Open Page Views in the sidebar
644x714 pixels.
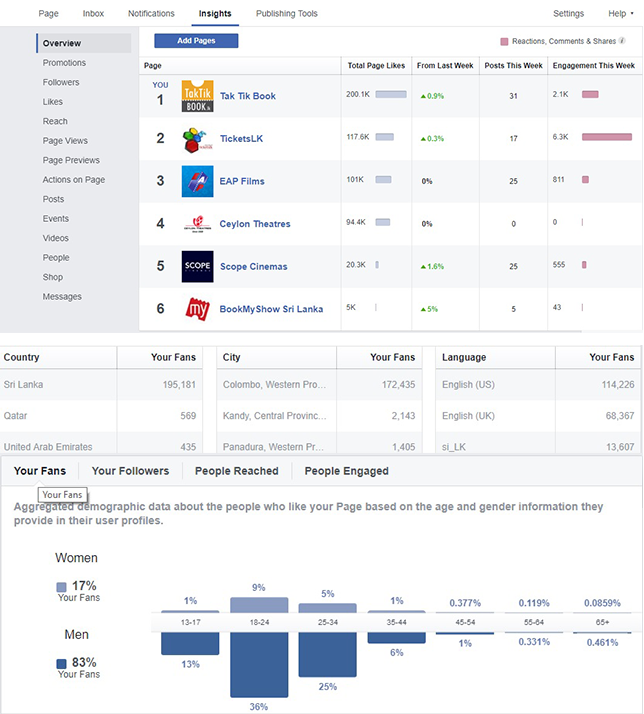[65, 141]
